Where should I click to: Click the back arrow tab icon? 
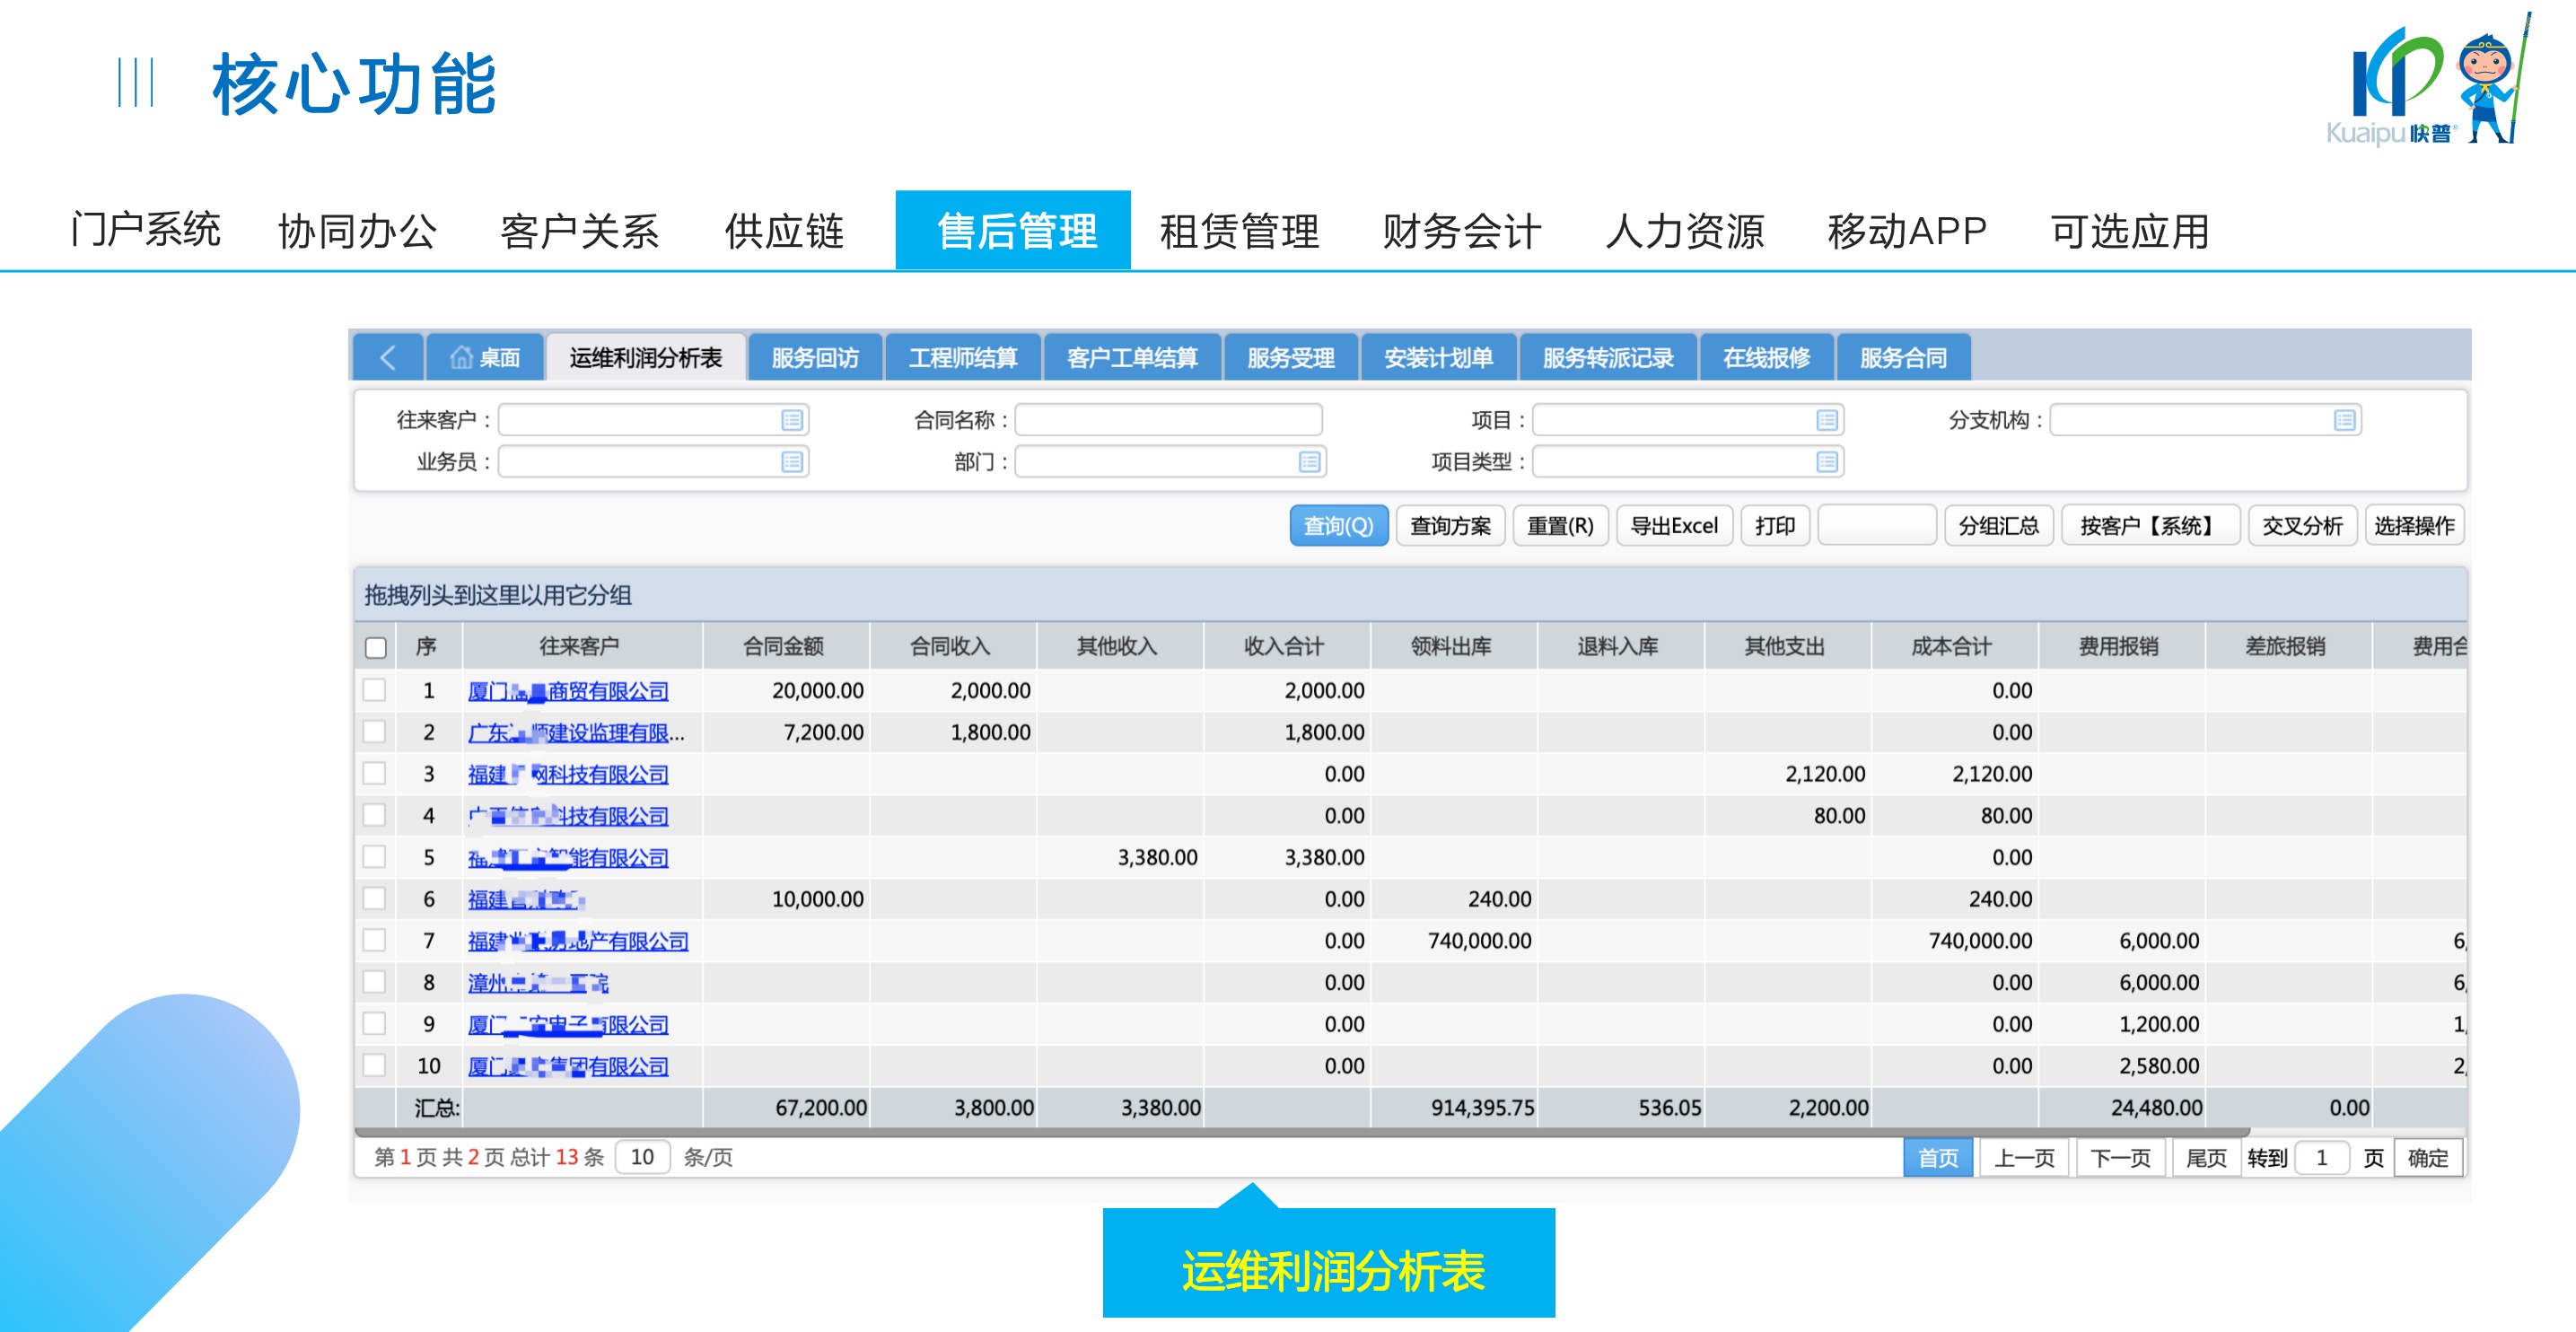[x=388, y=357]
